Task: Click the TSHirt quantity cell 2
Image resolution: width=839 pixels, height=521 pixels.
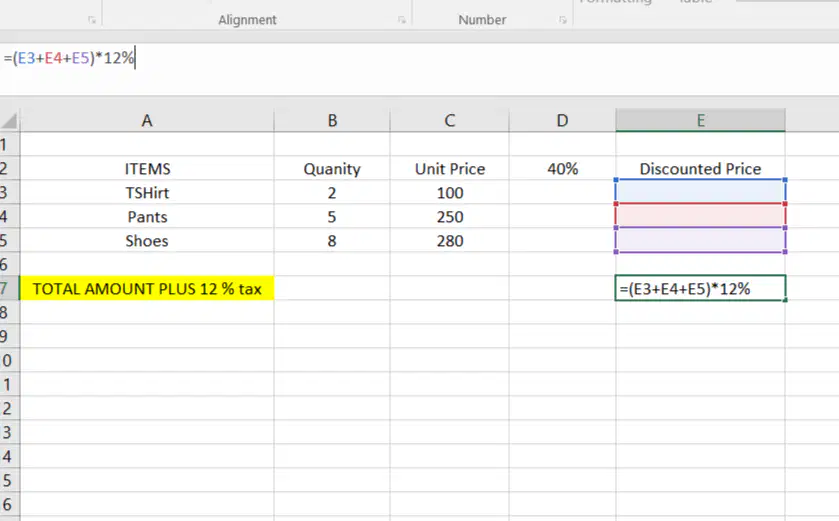Action: [332, 193]
